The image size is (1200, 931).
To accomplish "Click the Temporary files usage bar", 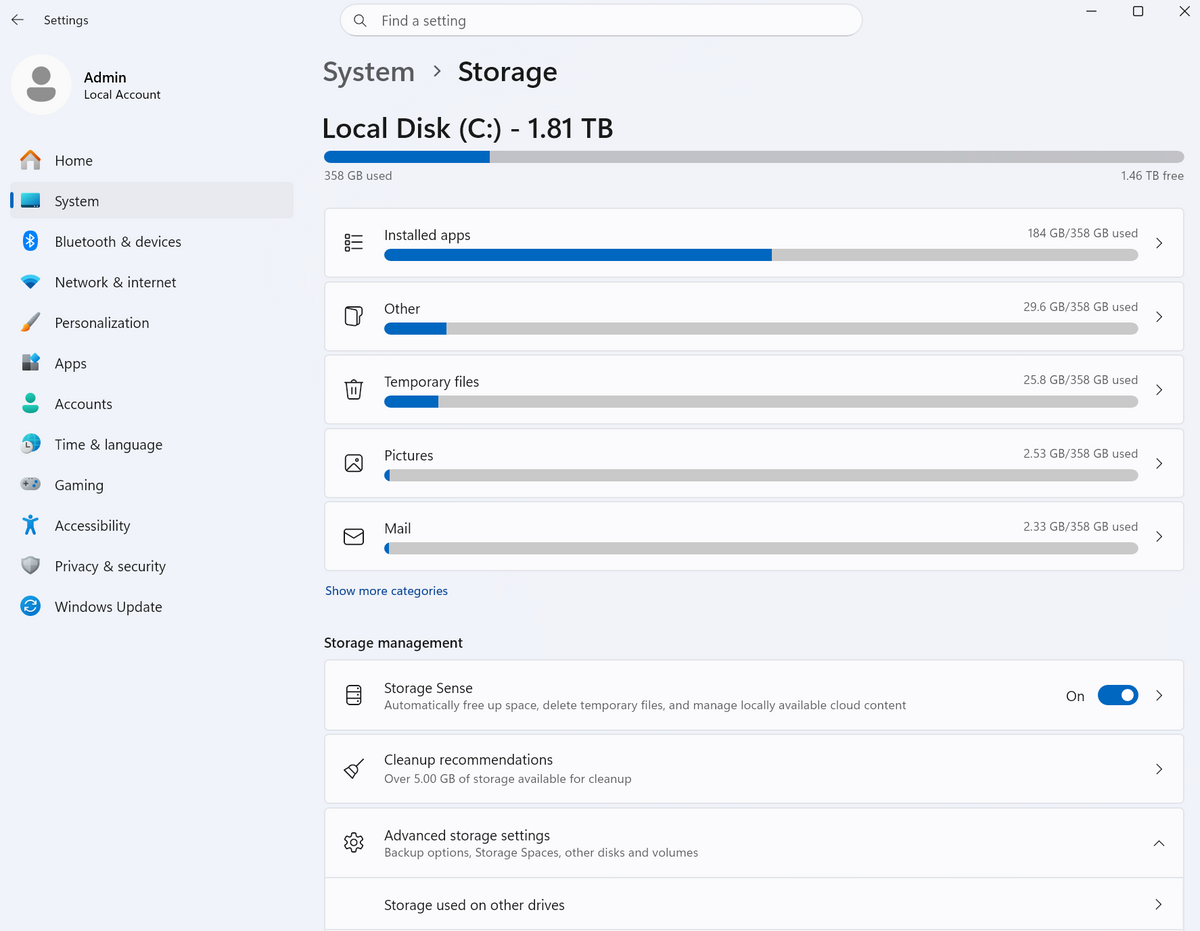I will click(x=761, y=402).
